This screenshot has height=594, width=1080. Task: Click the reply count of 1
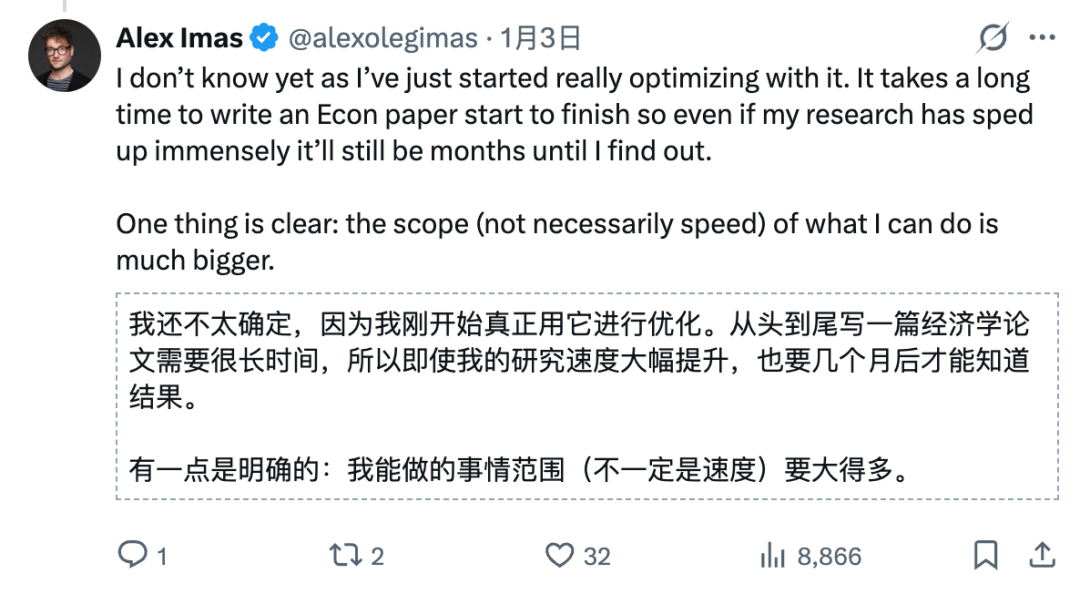click(162, 556)
